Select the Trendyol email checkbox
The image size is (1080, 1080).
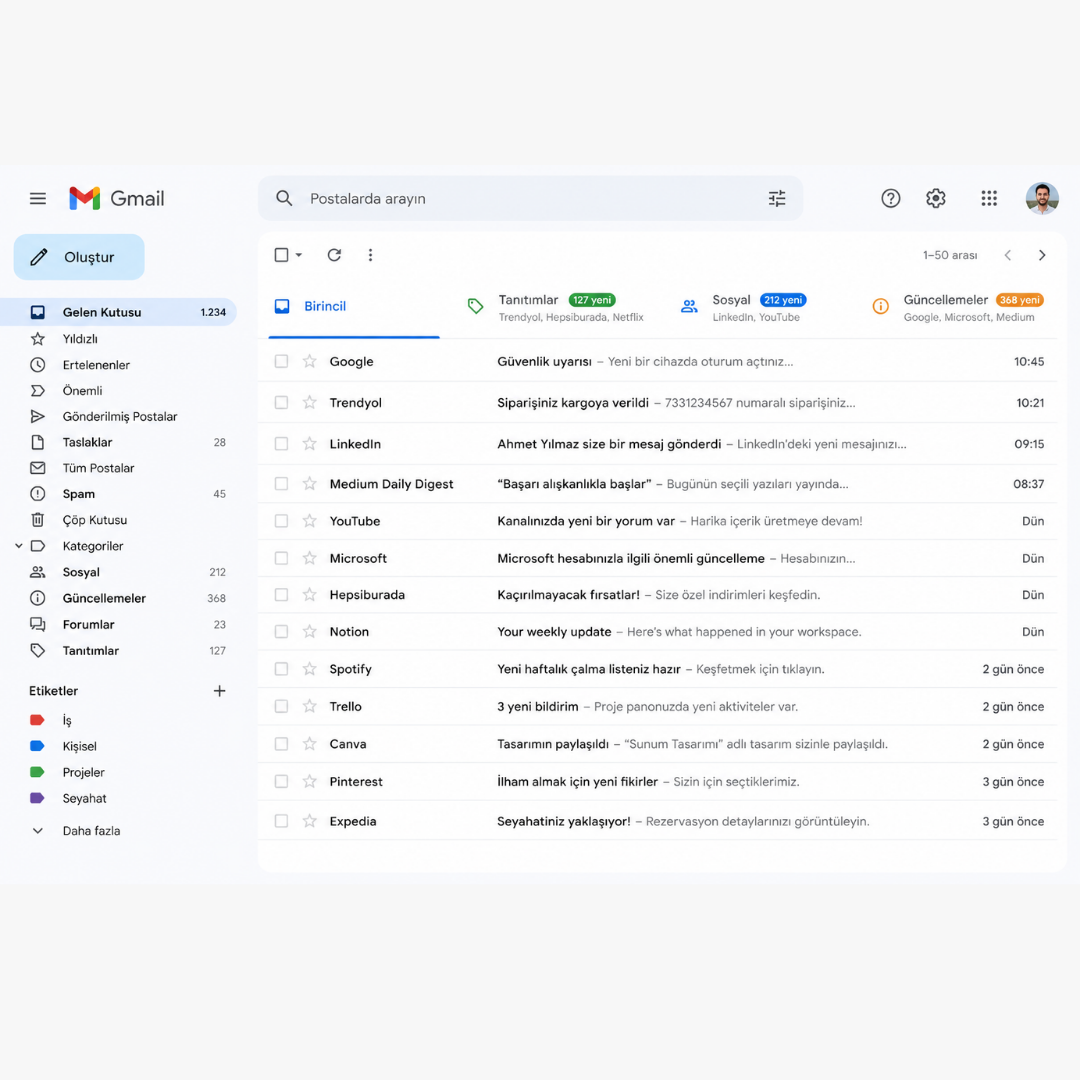281,402
